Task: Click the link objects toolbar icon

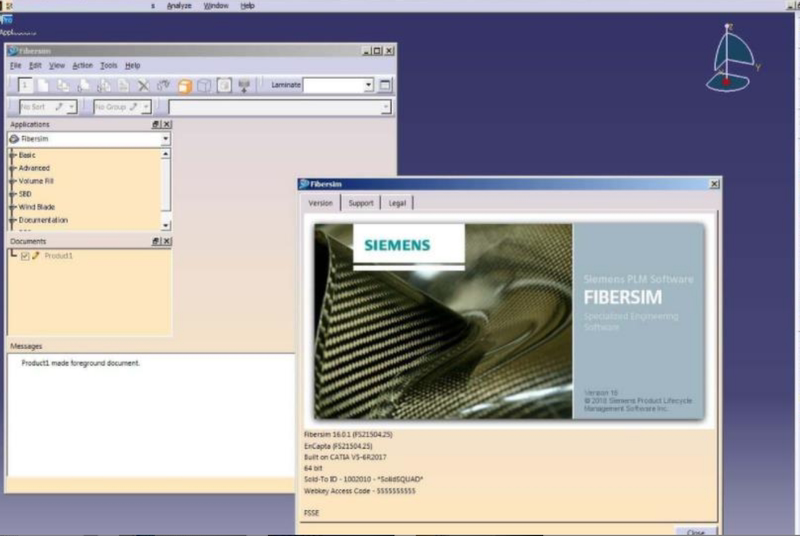Action: (163, 85)
